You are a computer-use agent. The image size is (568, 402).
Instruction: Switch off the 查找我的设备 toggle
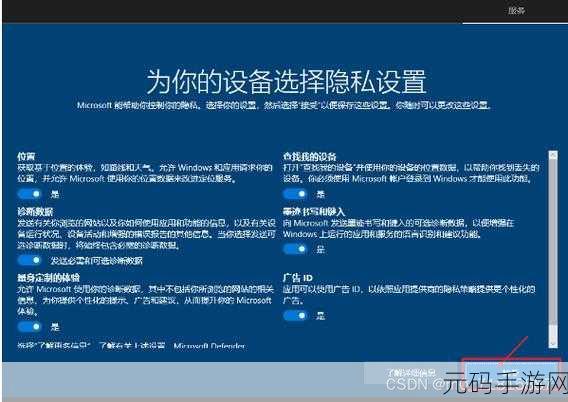point(295,194)
